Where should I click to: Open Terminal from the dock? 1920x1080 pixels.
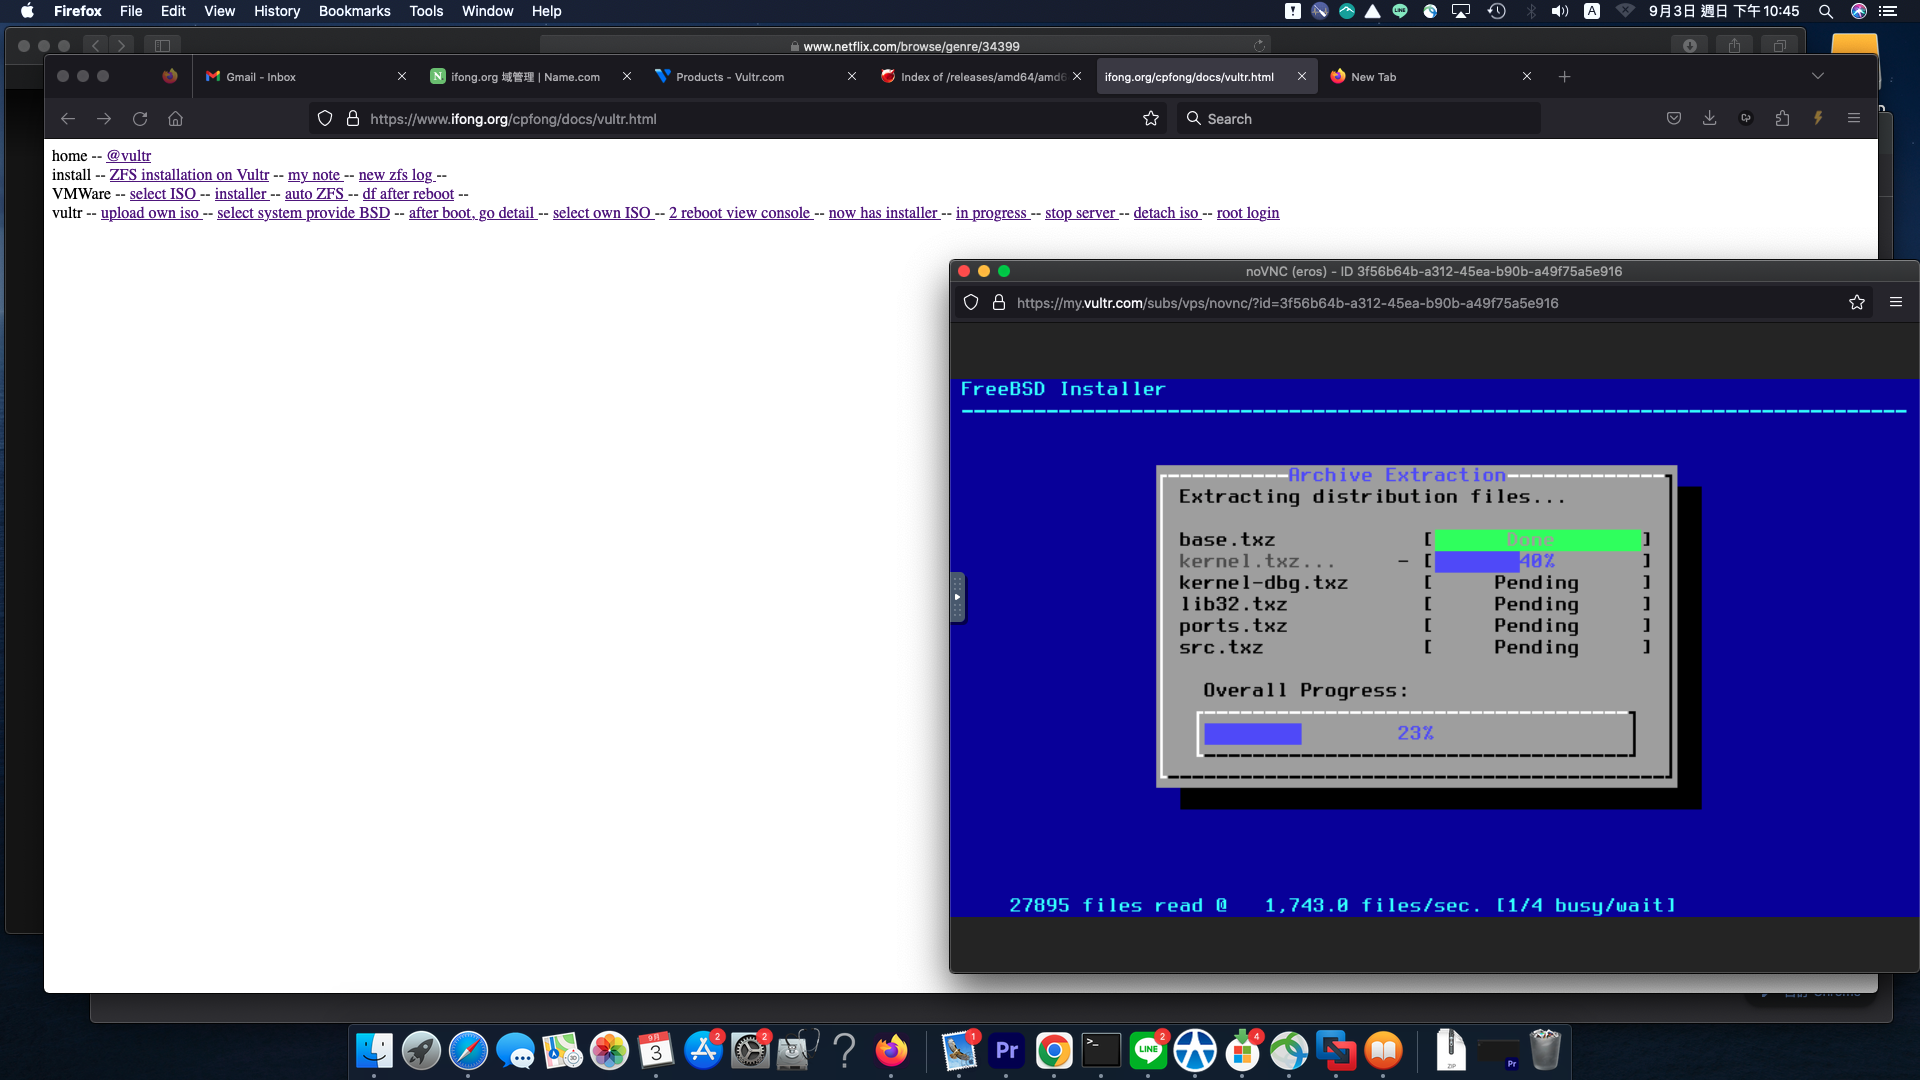click(1101, 1050)
